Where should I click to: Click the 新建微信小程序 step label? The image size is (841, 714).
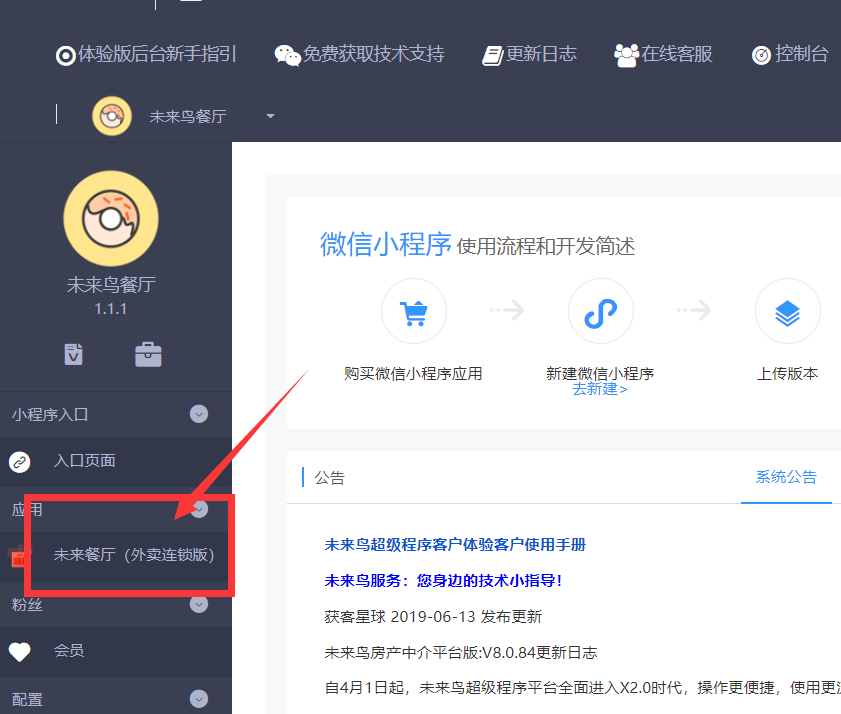click(x=600, y=373)
